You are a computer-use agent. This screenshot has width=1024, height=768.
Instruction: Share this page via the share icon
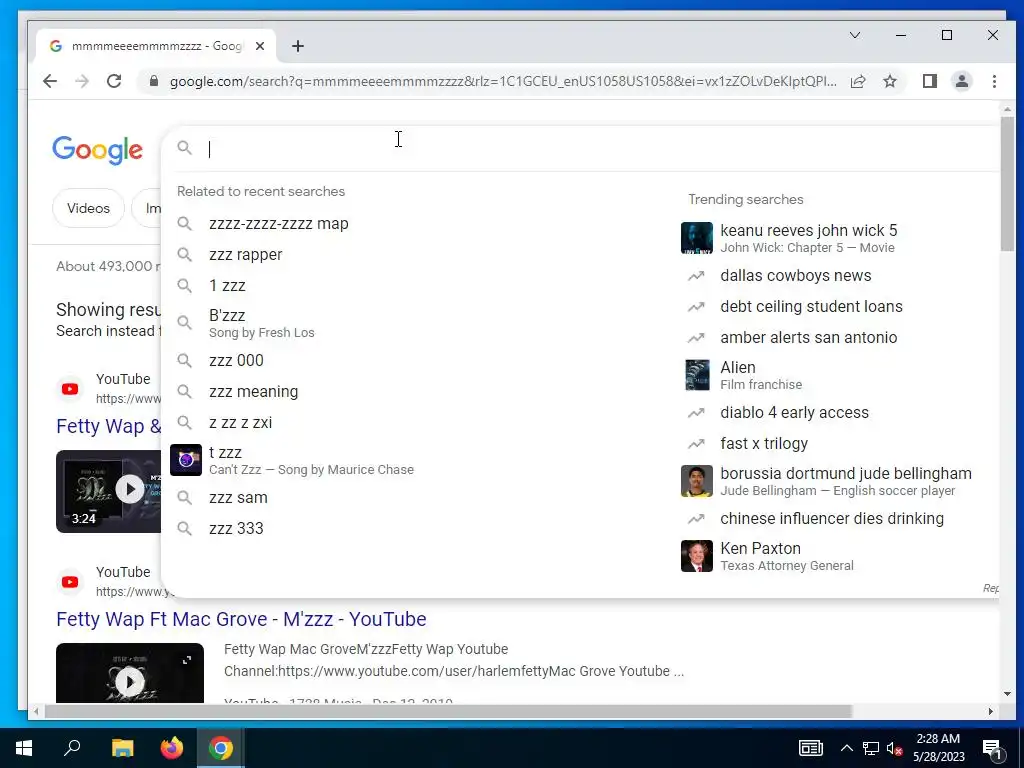(x=858, y=81)
